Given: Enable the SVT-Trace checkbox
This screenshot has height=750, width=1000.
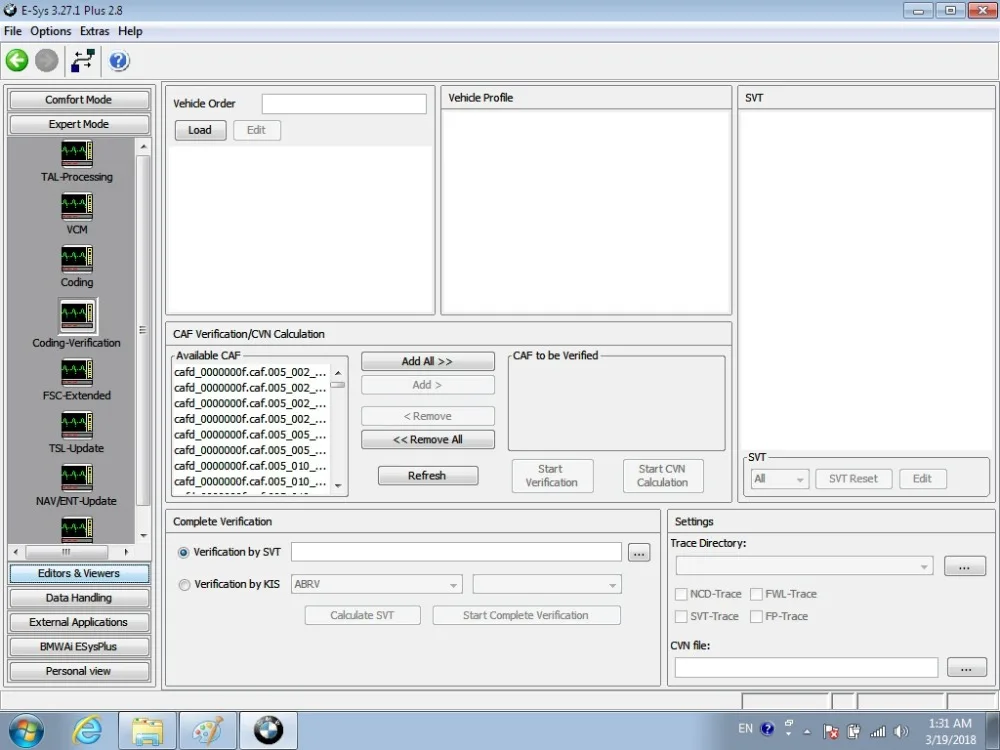Looking at the screenshot, I should click(x=681, y=617).
